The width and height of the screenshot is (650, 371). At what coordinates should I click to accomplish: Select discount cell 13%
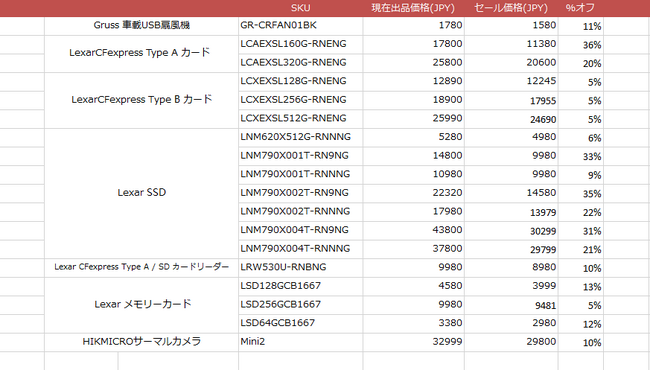coord(580,286)
